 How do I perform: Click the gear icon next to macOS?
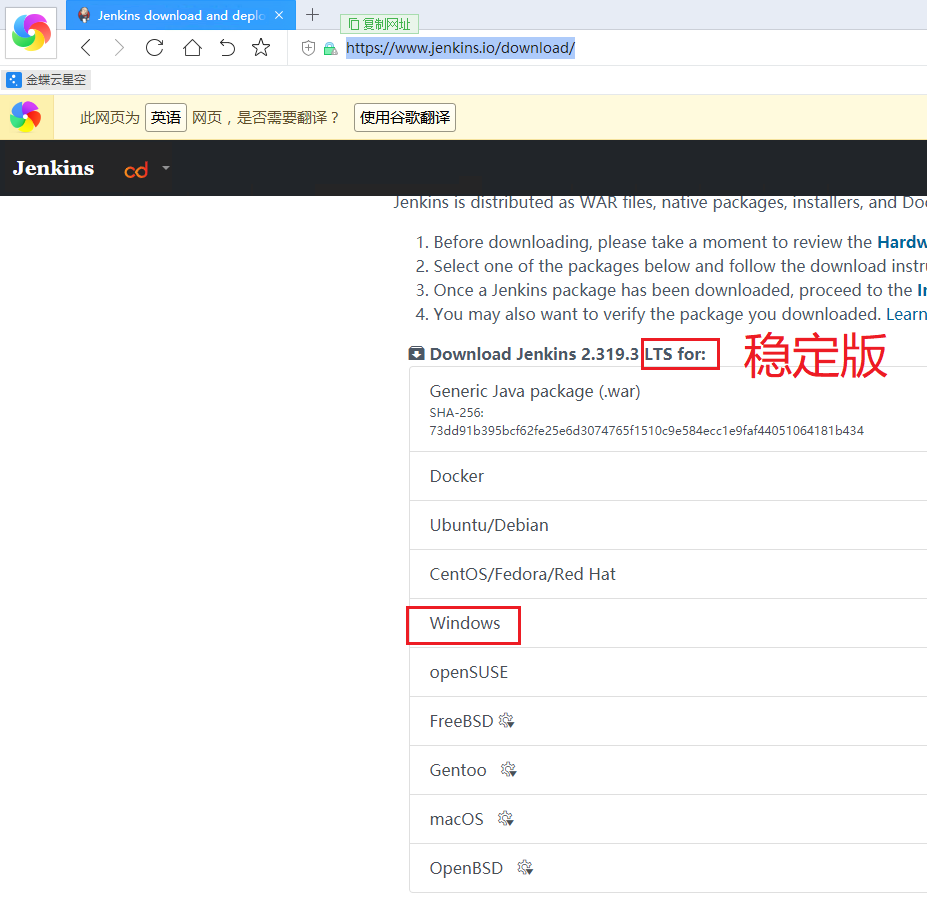click(x=505, y=819)
